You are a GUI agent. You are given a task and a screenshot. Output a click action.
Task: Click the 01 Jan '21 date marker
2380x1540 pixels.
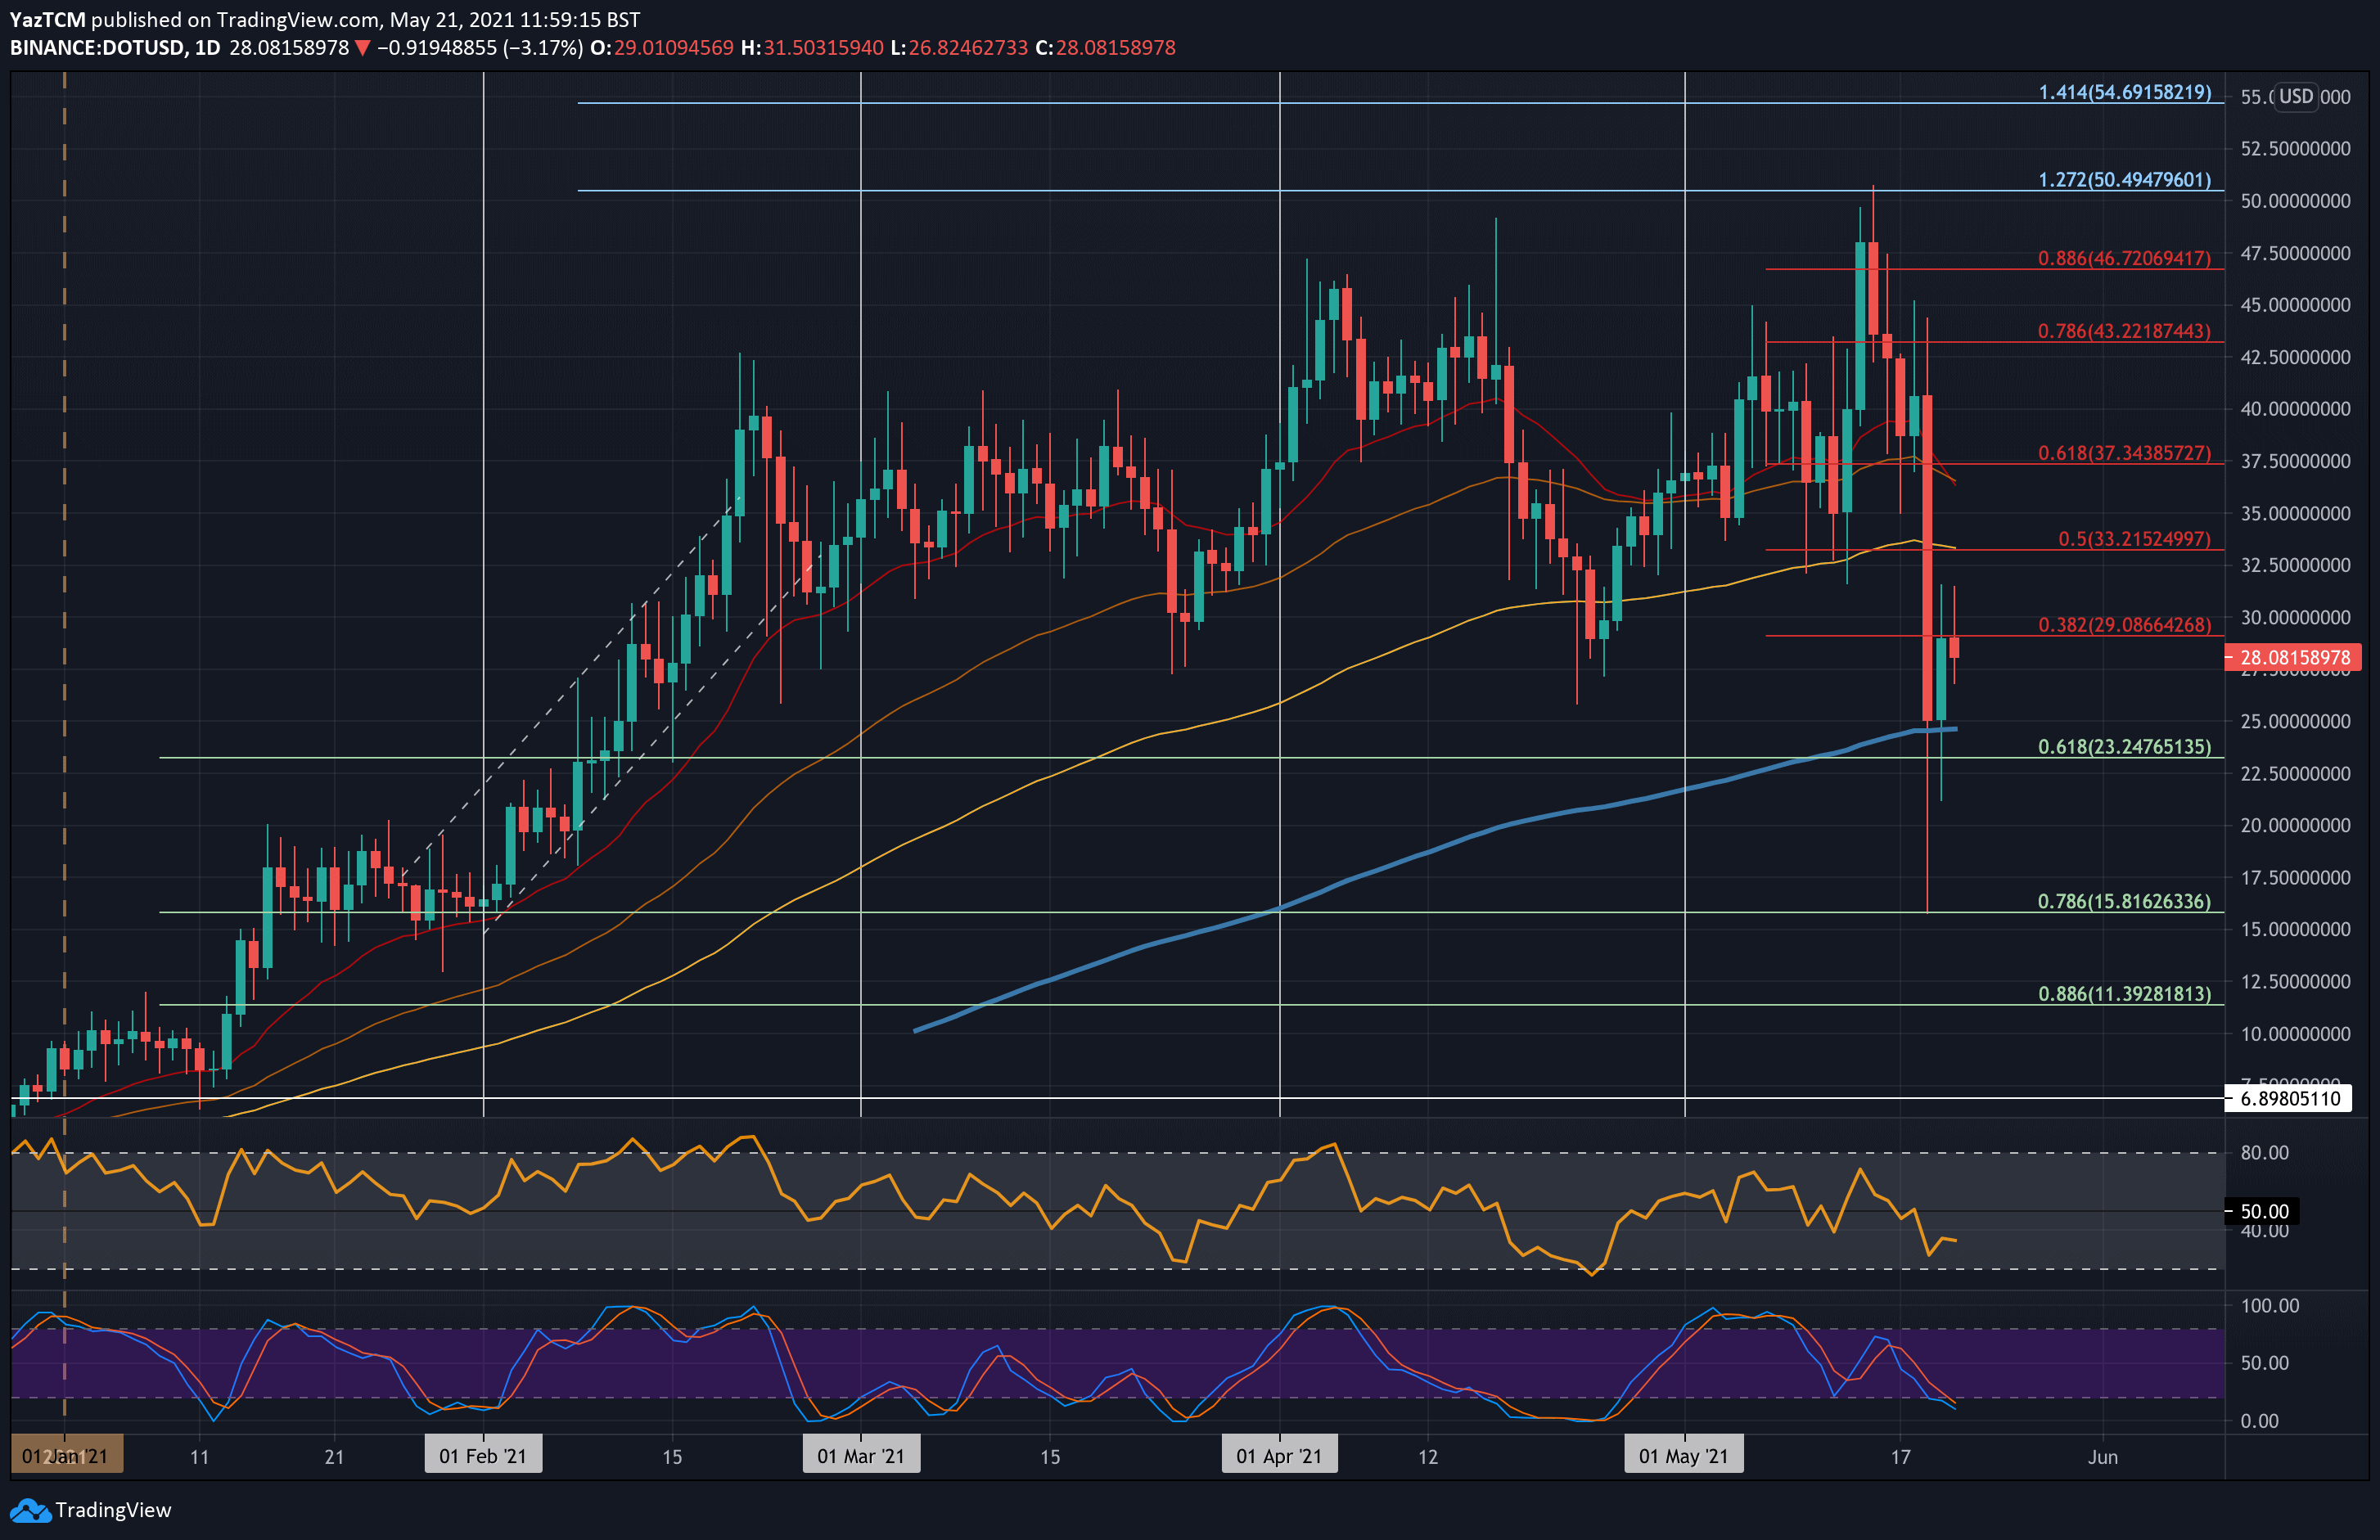click(66, 1456)
